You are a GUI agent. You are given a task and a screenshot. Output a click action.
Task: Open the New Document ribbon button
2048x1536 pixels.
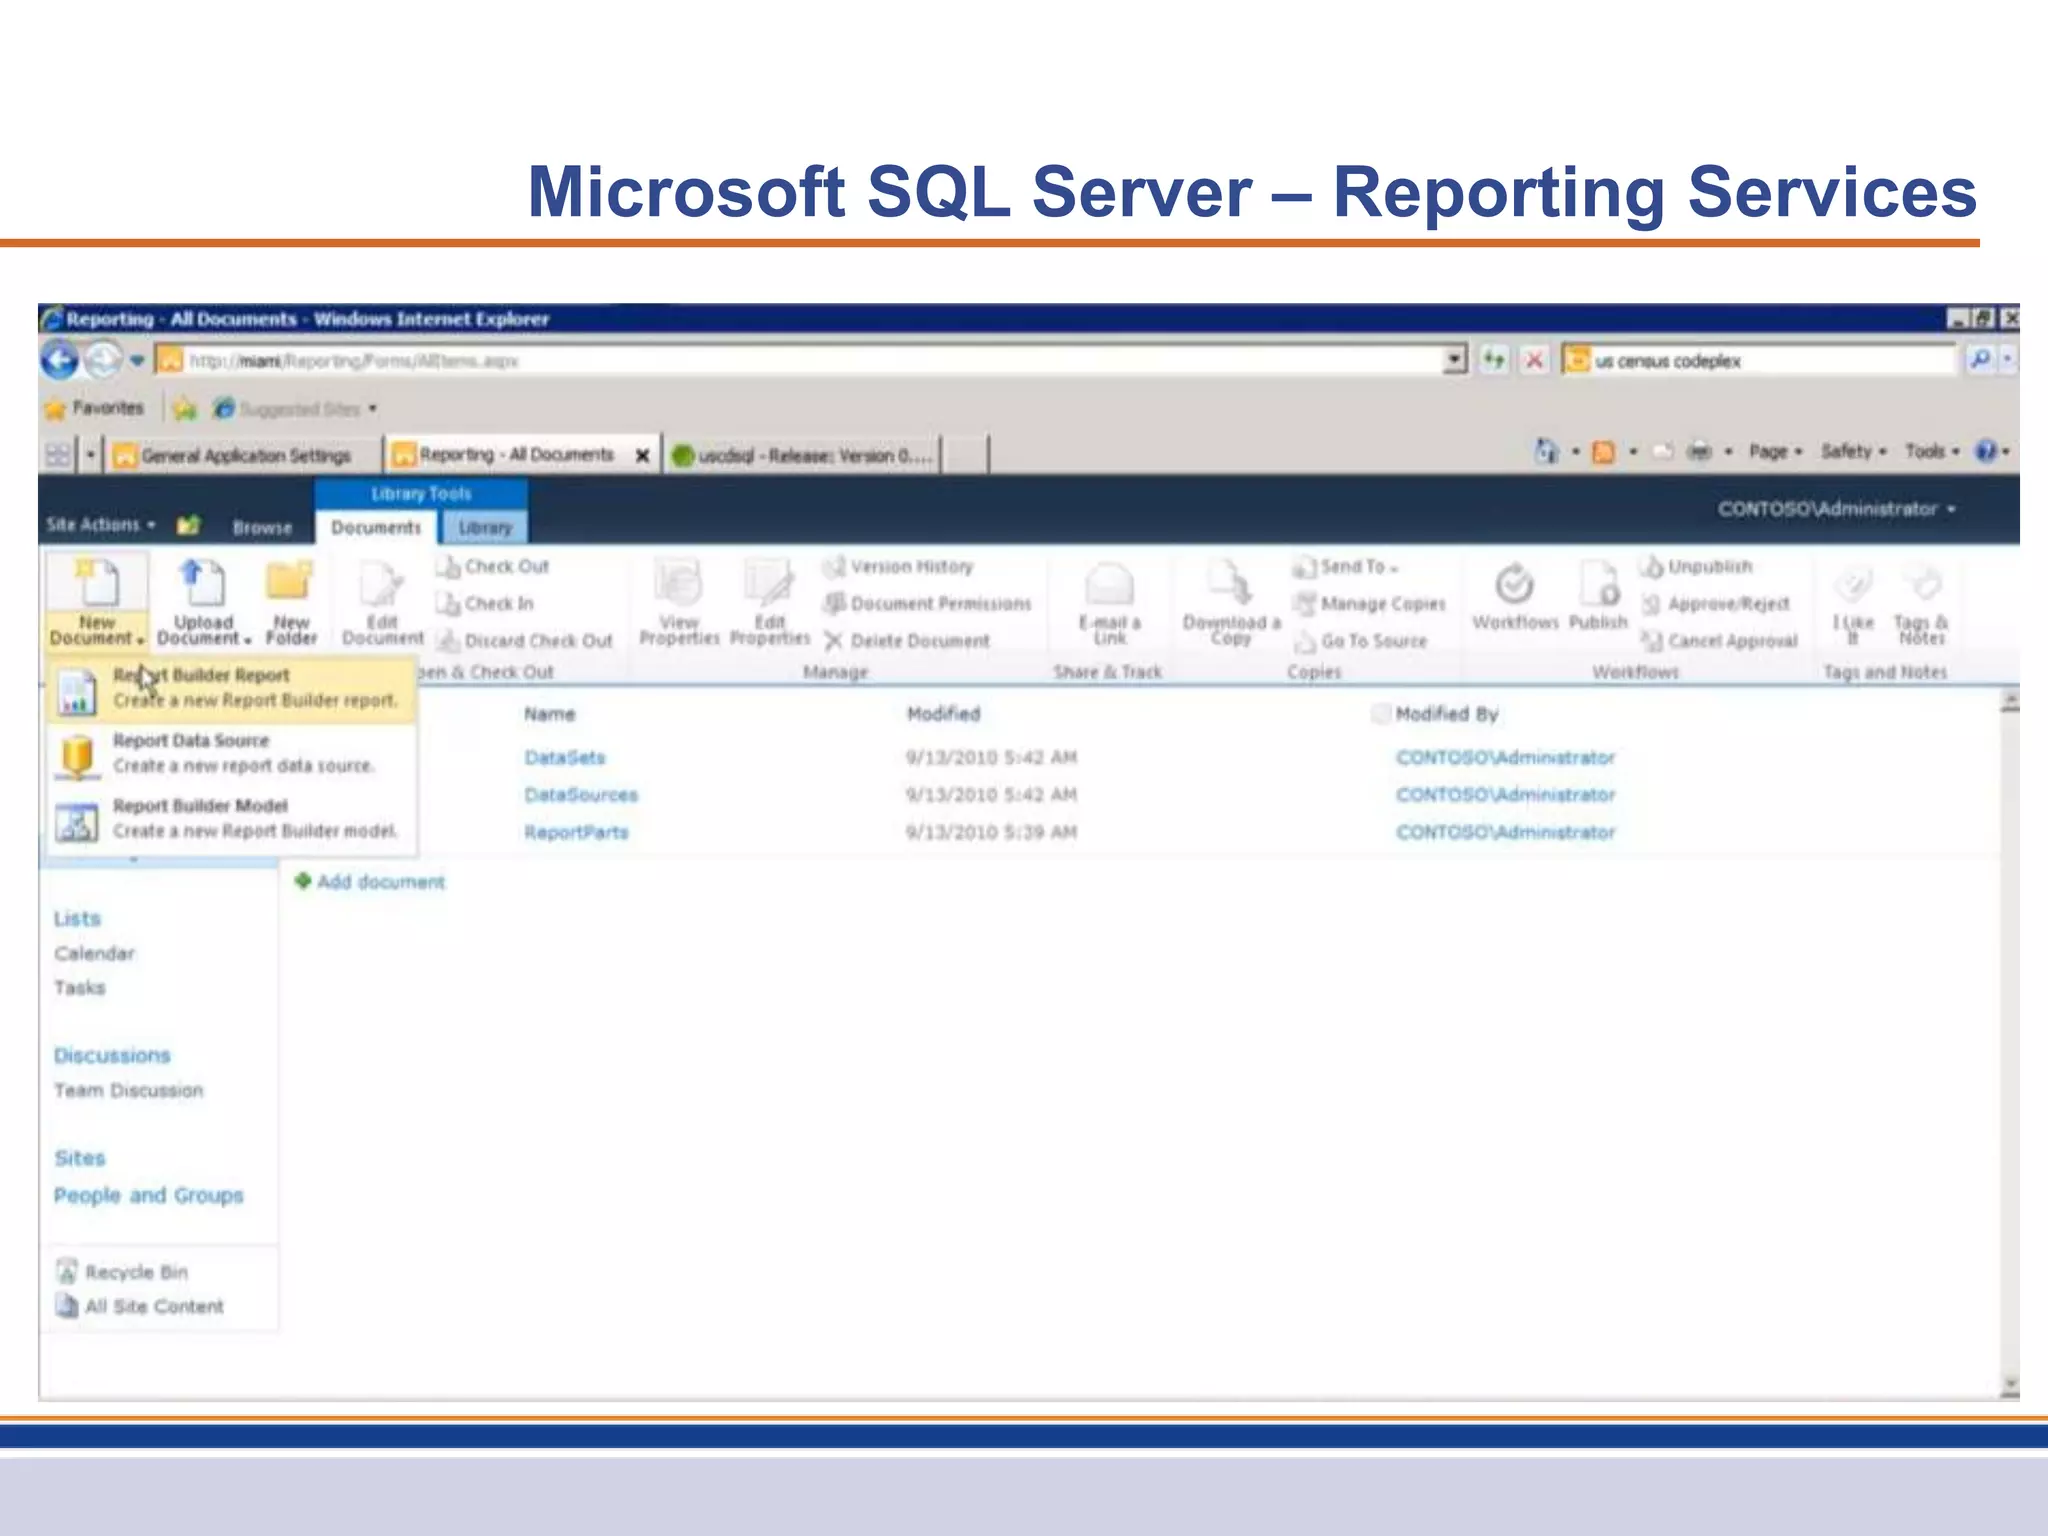click(97, 603)
